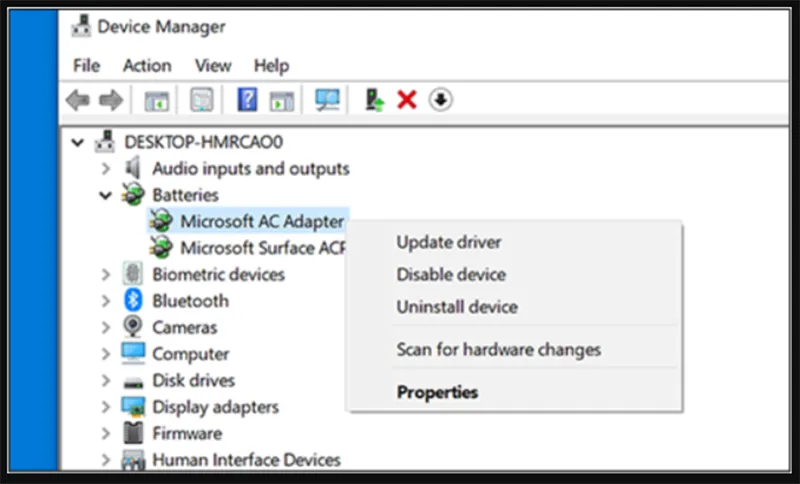The image size is (800, 484).
Task: Expand the Bluetooth category chevron
Action: point(106,301)
